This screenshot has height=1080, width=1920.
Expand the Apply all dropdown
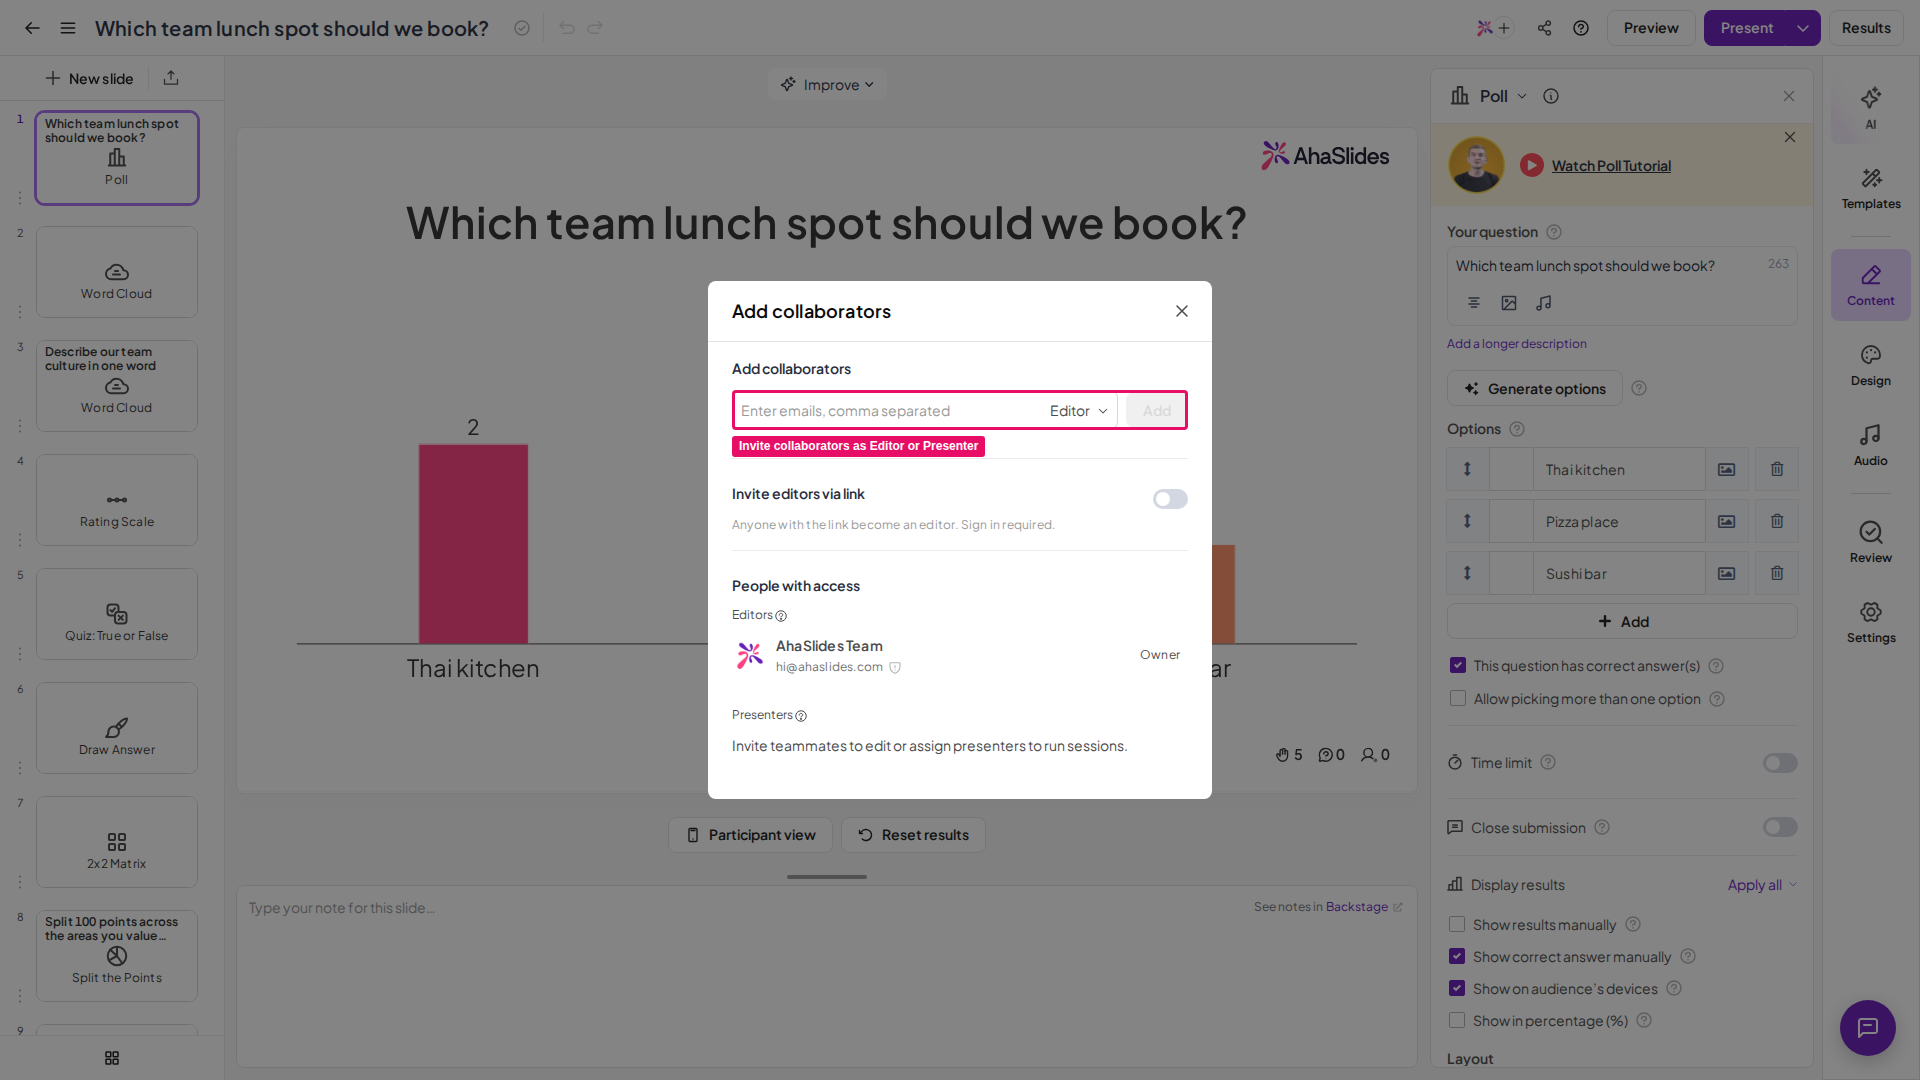point(1762,885)
